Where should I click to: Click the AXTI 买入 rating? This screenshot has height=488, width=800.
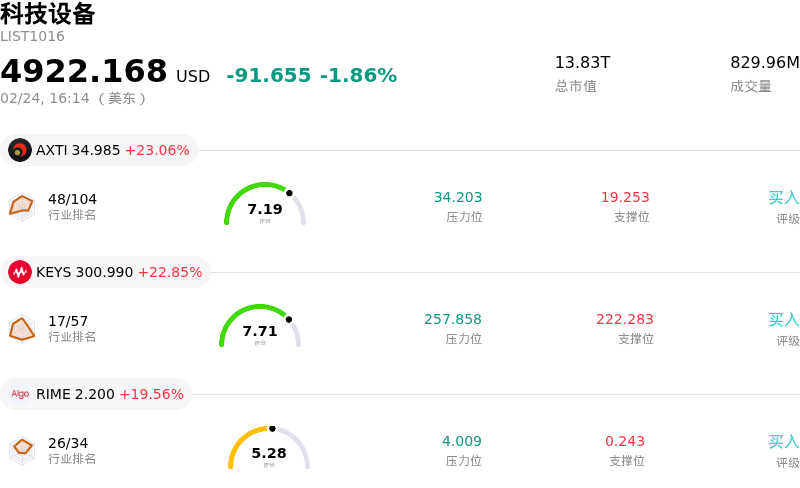click(784, 198)
